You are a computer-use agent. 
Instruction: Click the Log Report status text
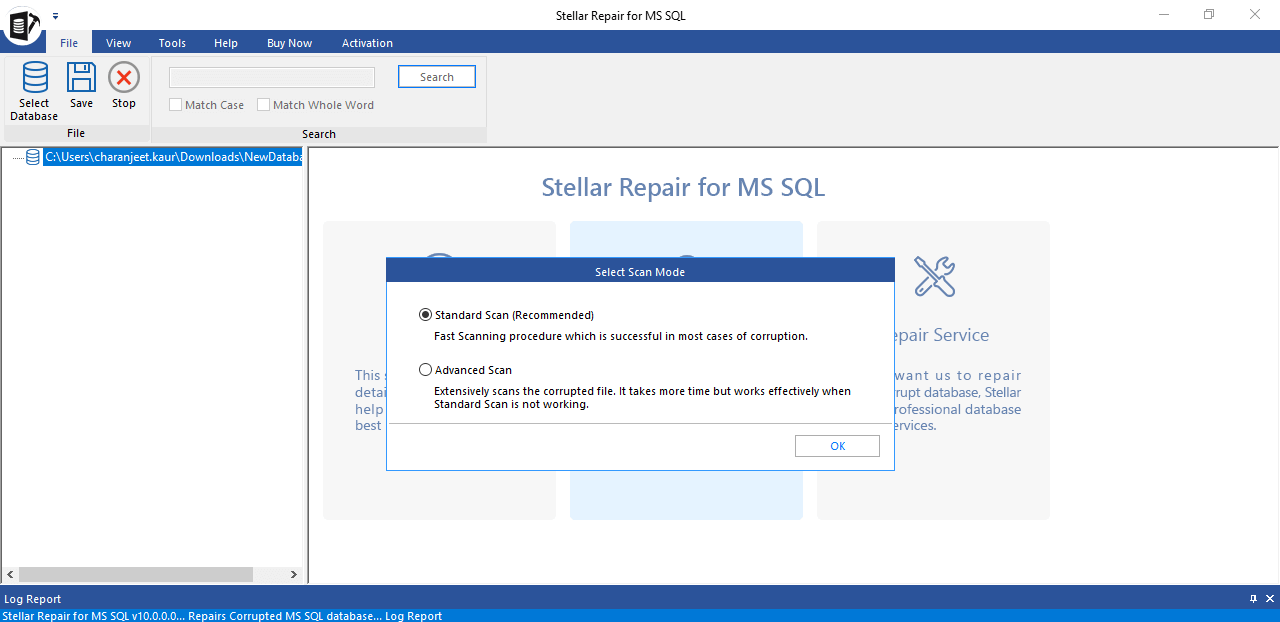pos(222,616)
